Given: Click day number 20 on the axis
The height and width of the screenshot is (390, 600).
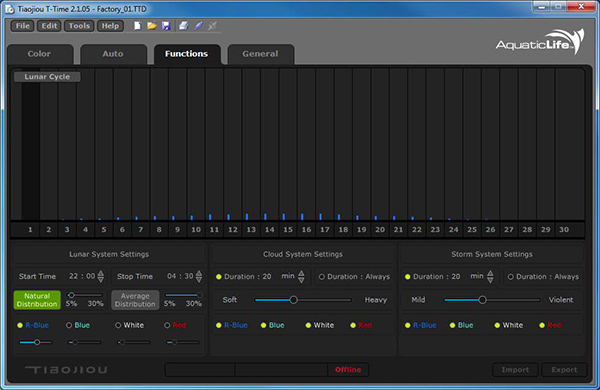Looking at the screenshot, I should pyautogui.click(x=380, y=230).
